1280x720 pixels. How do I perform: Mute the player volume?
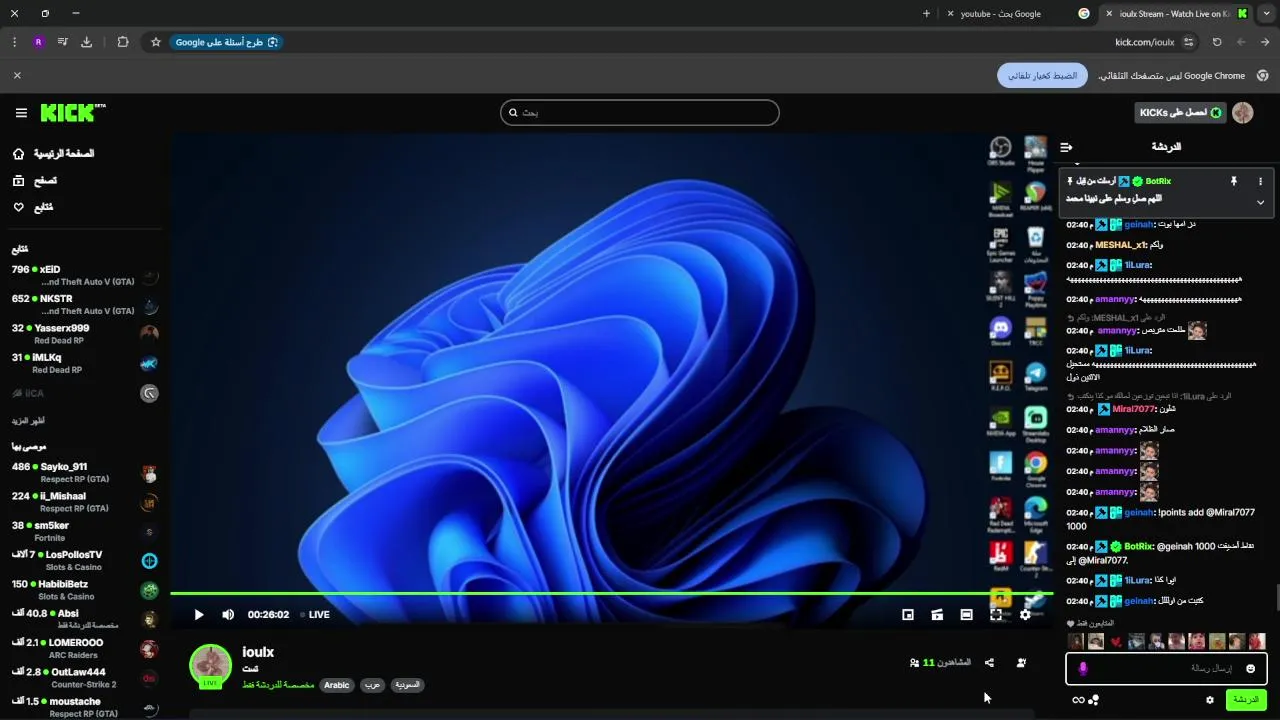tap(228, 615)
